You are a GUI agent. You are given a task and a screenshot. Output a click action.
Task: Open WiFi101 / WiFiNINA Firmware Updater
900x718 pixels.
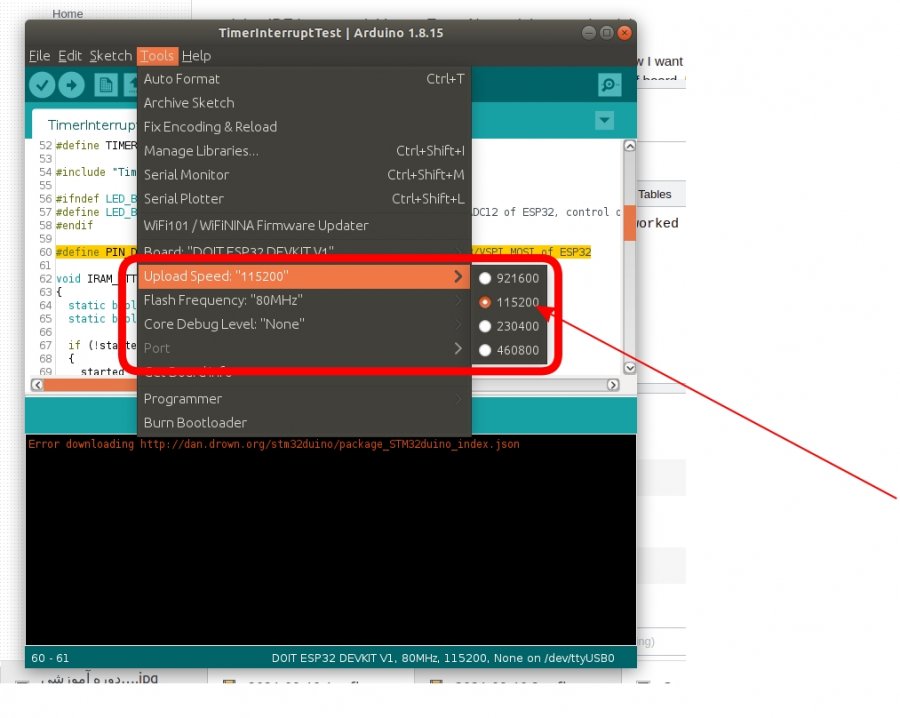(x=304, y=226)
